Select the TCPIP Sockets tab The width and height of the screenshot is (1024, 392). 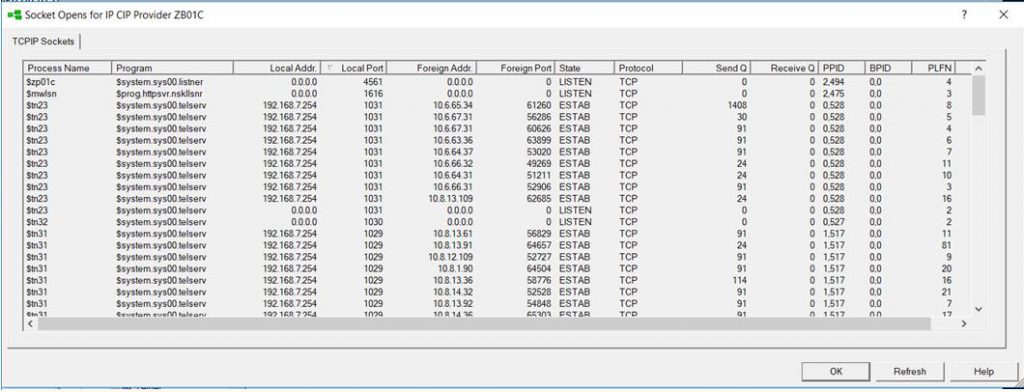tap(43, 42)
